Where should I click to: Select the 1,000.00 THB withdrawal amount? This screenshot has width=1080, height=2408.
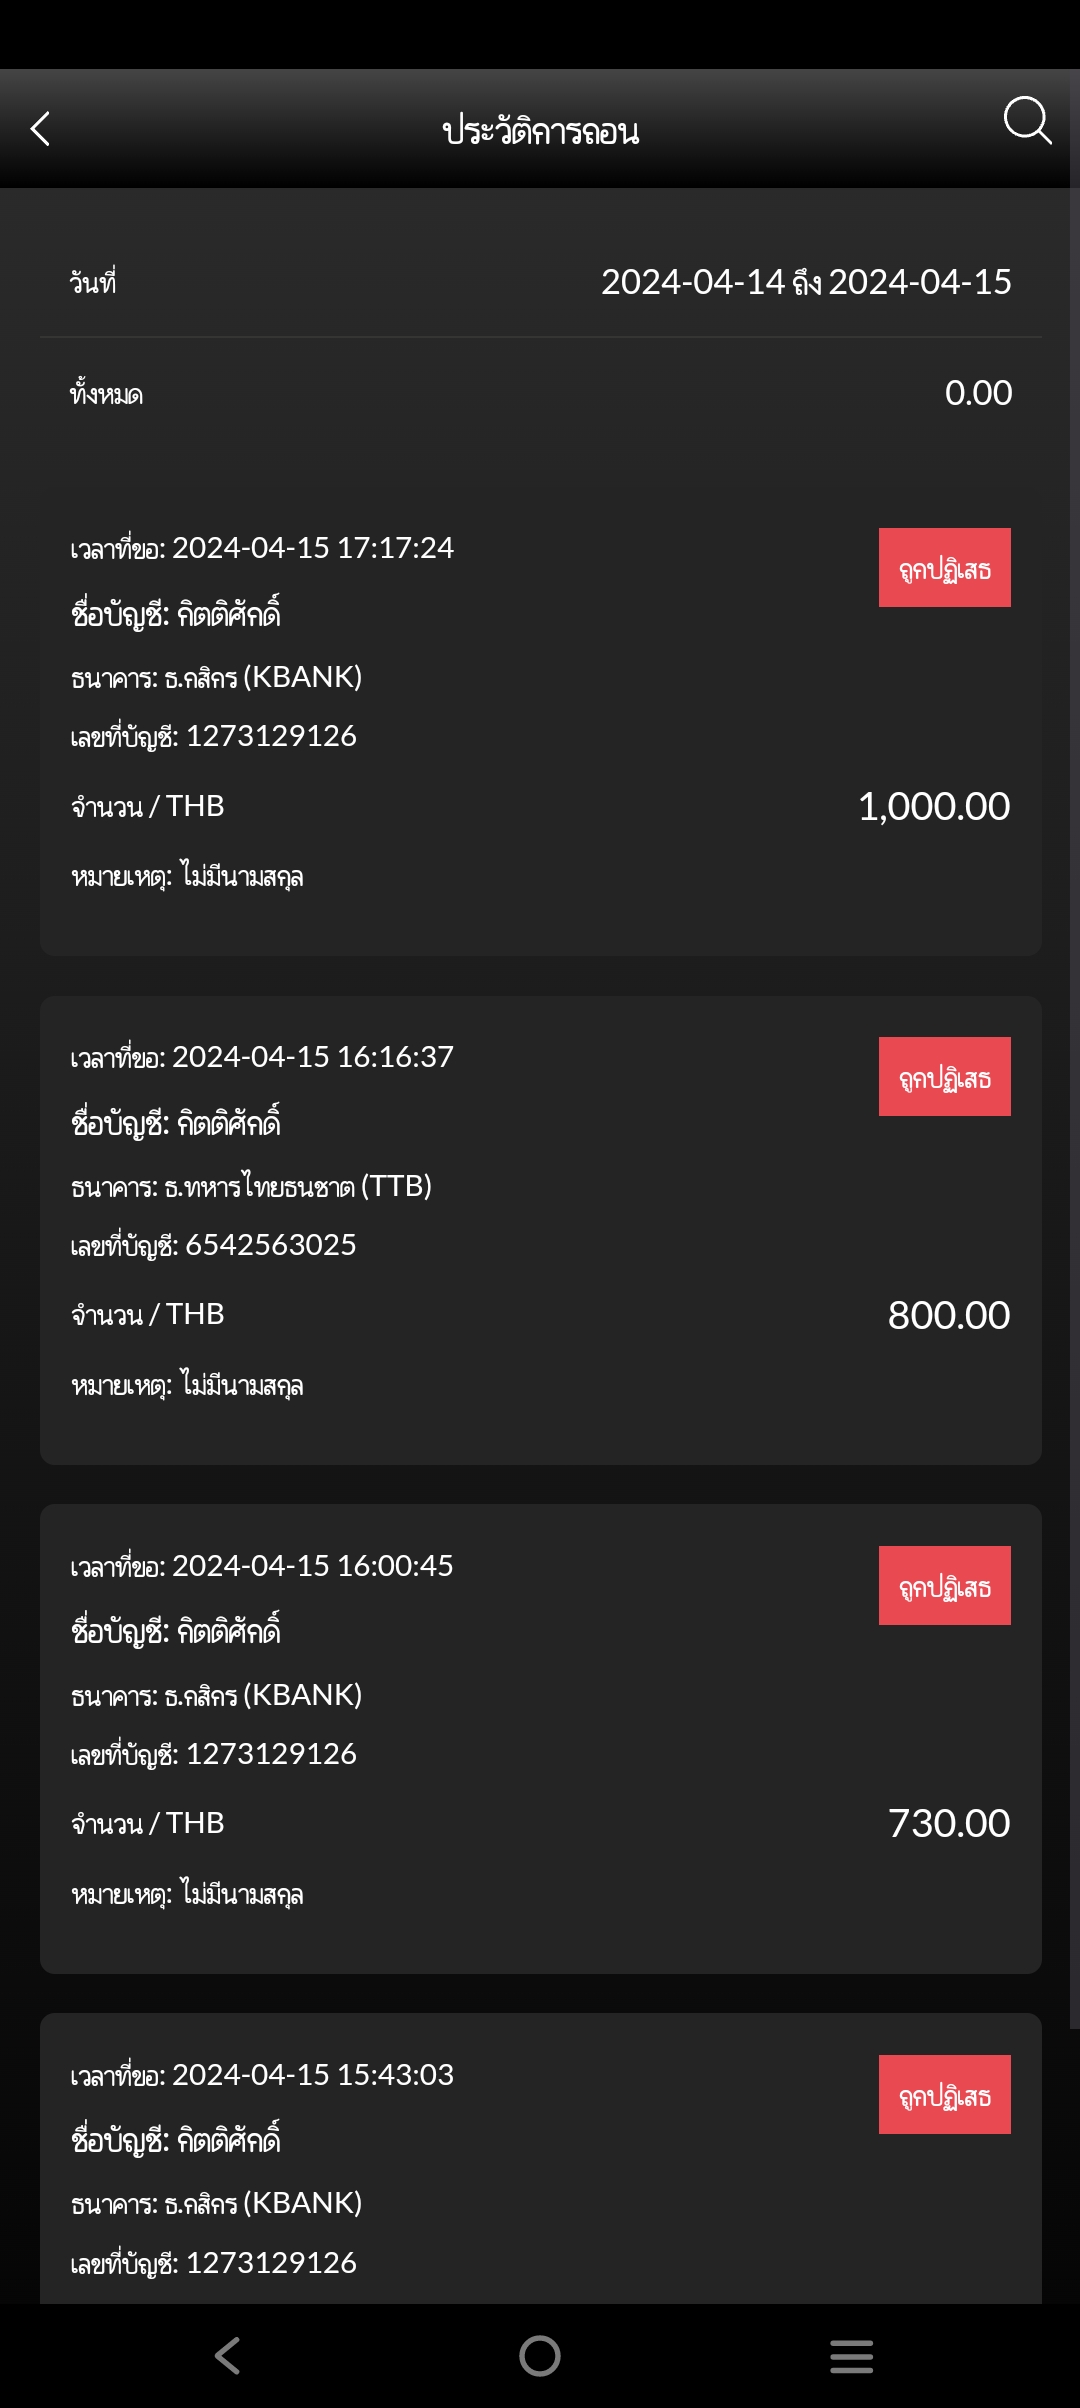933,807
